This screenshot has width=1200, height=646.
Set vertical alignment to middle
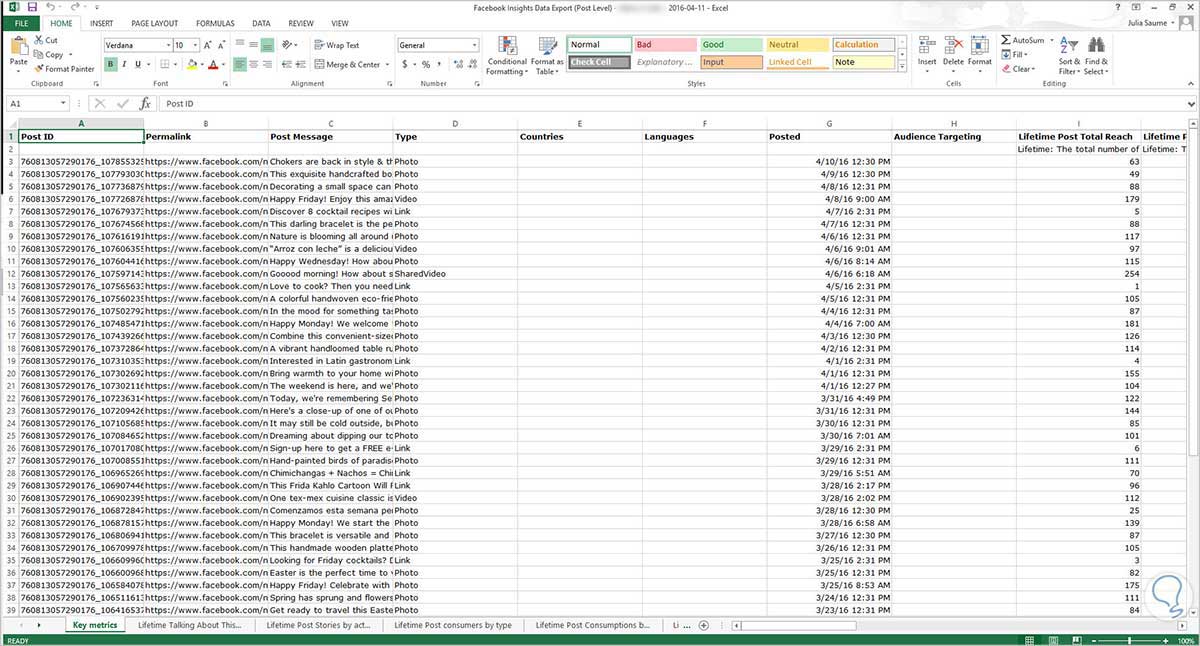(x=254, y=45)
